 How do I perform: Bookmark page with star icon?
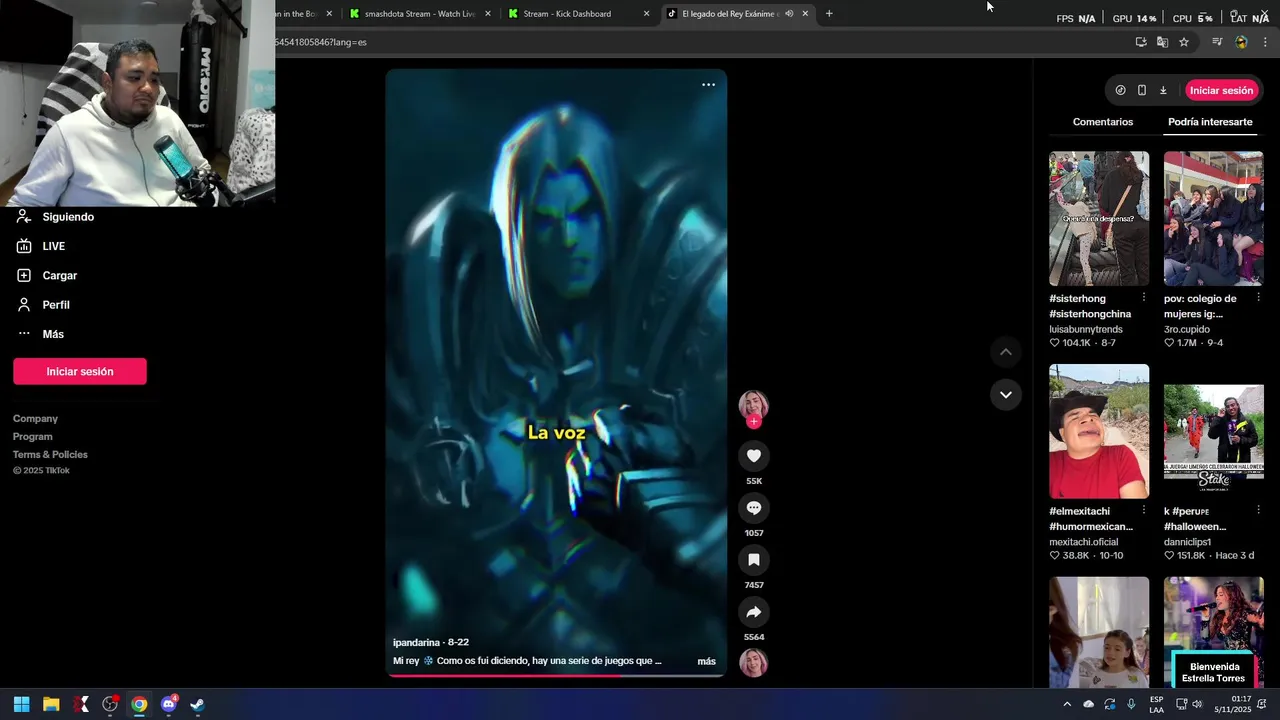[x=1184, y=42]
